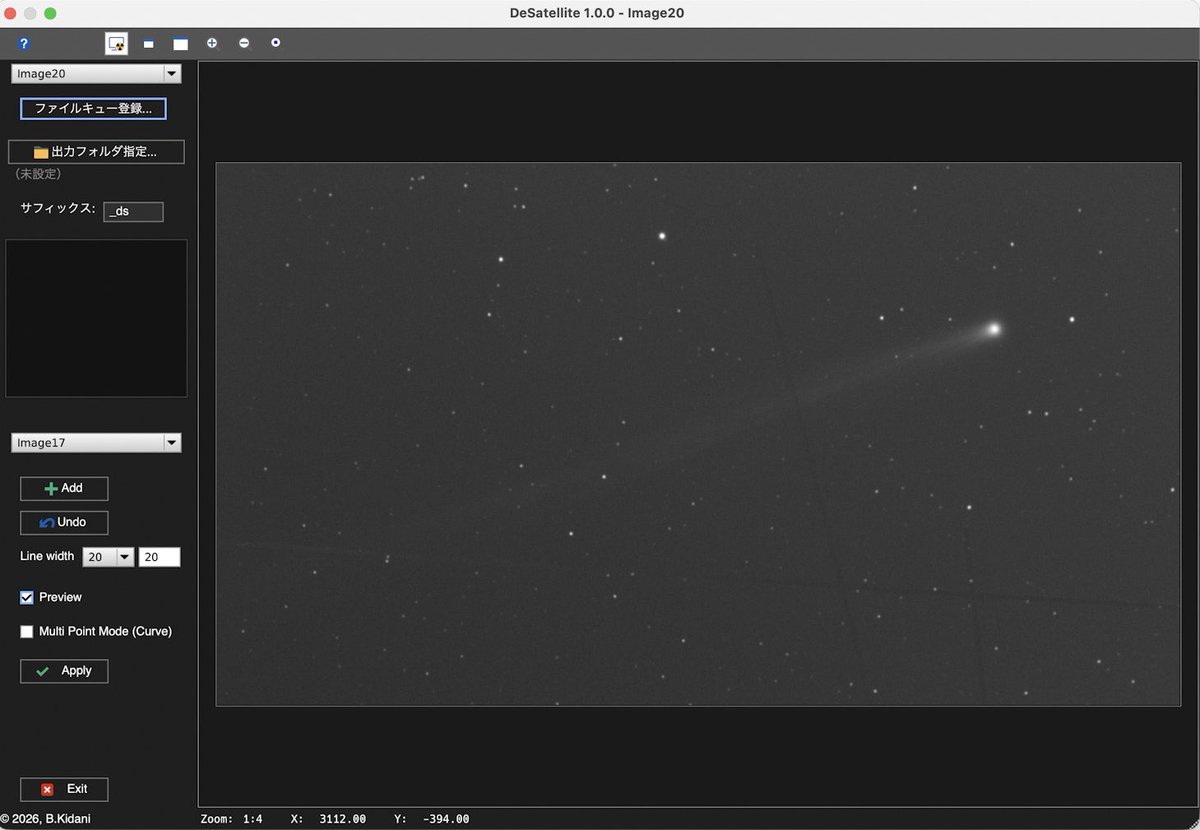Click the zoom out magnifier icon

click(x=244, y=43)
